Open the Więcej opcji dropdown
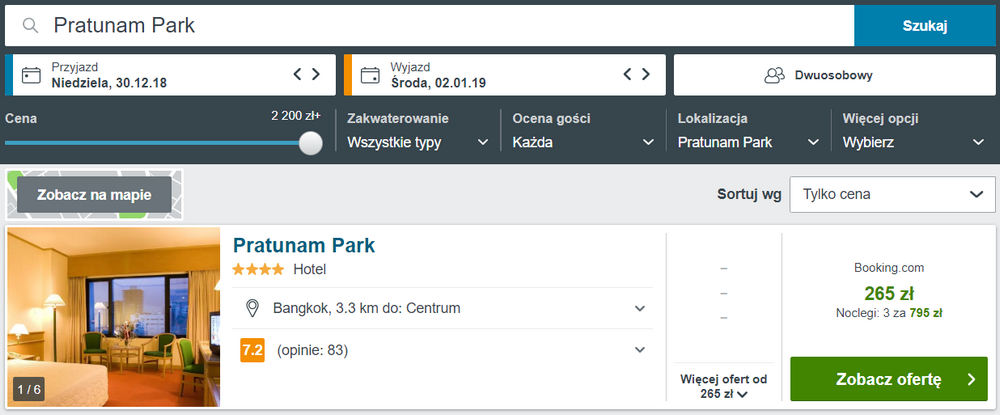This screenshot has width=1000, height=415. tap(914, 142)
